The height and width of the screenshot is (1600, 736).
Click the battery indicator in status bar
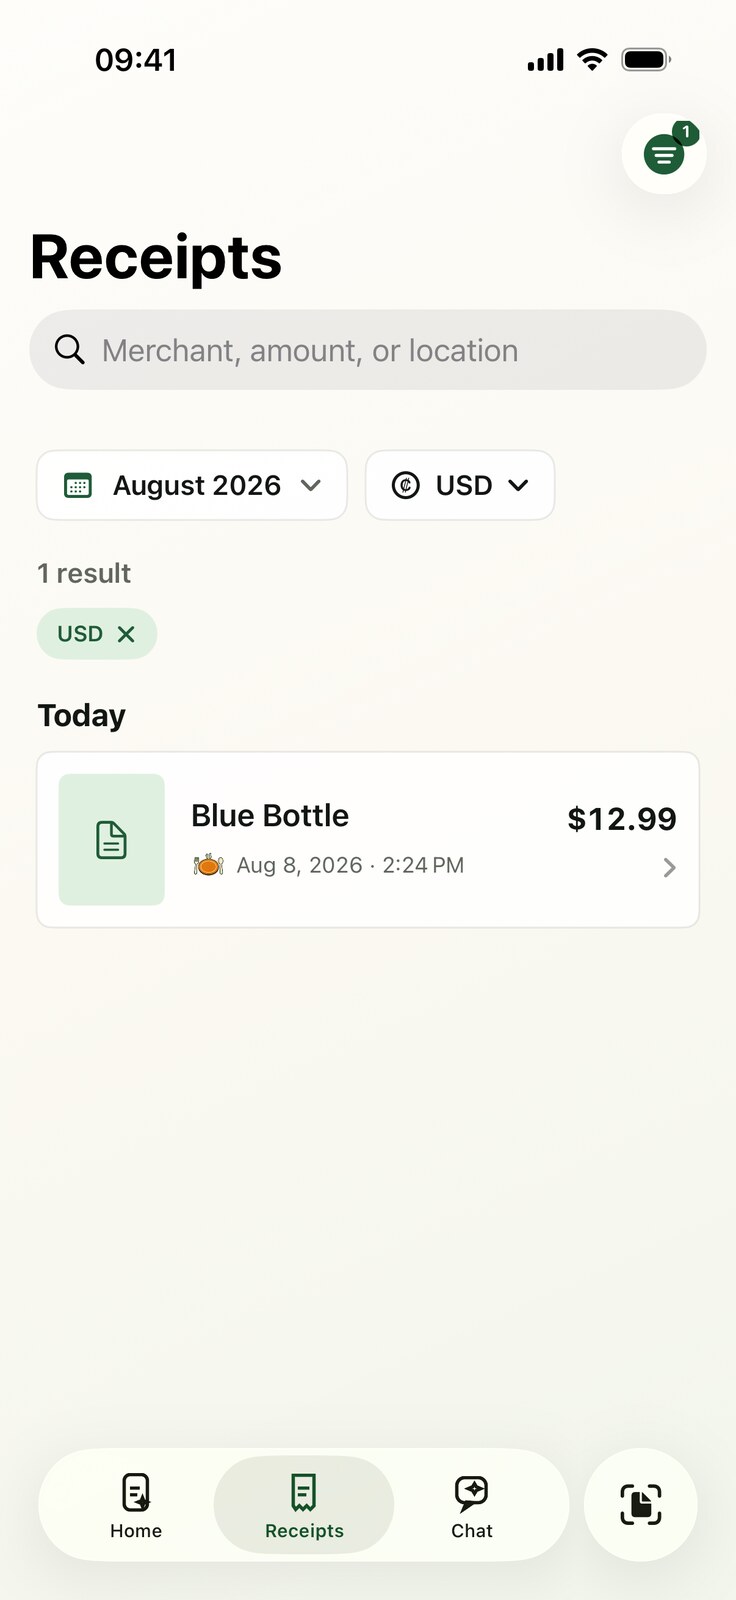click(646, 60)
